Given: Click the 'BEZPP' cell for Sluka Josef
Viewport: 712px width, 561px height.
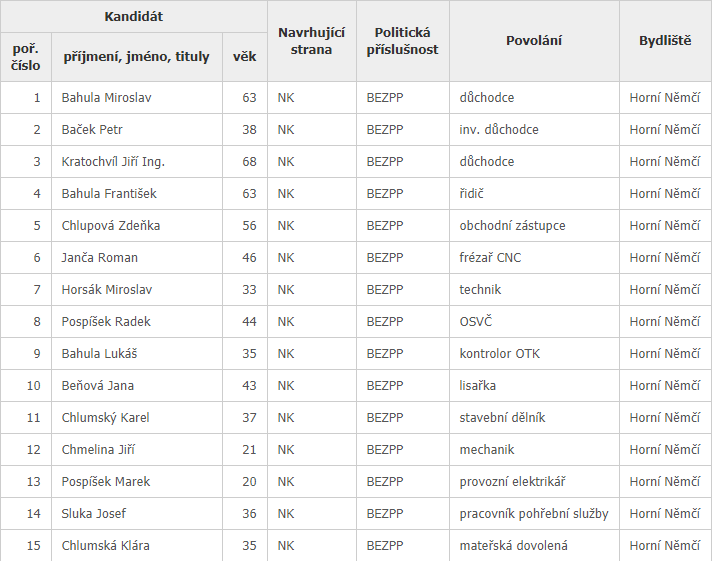Looking at the screenshot, I should coord(384,514).
